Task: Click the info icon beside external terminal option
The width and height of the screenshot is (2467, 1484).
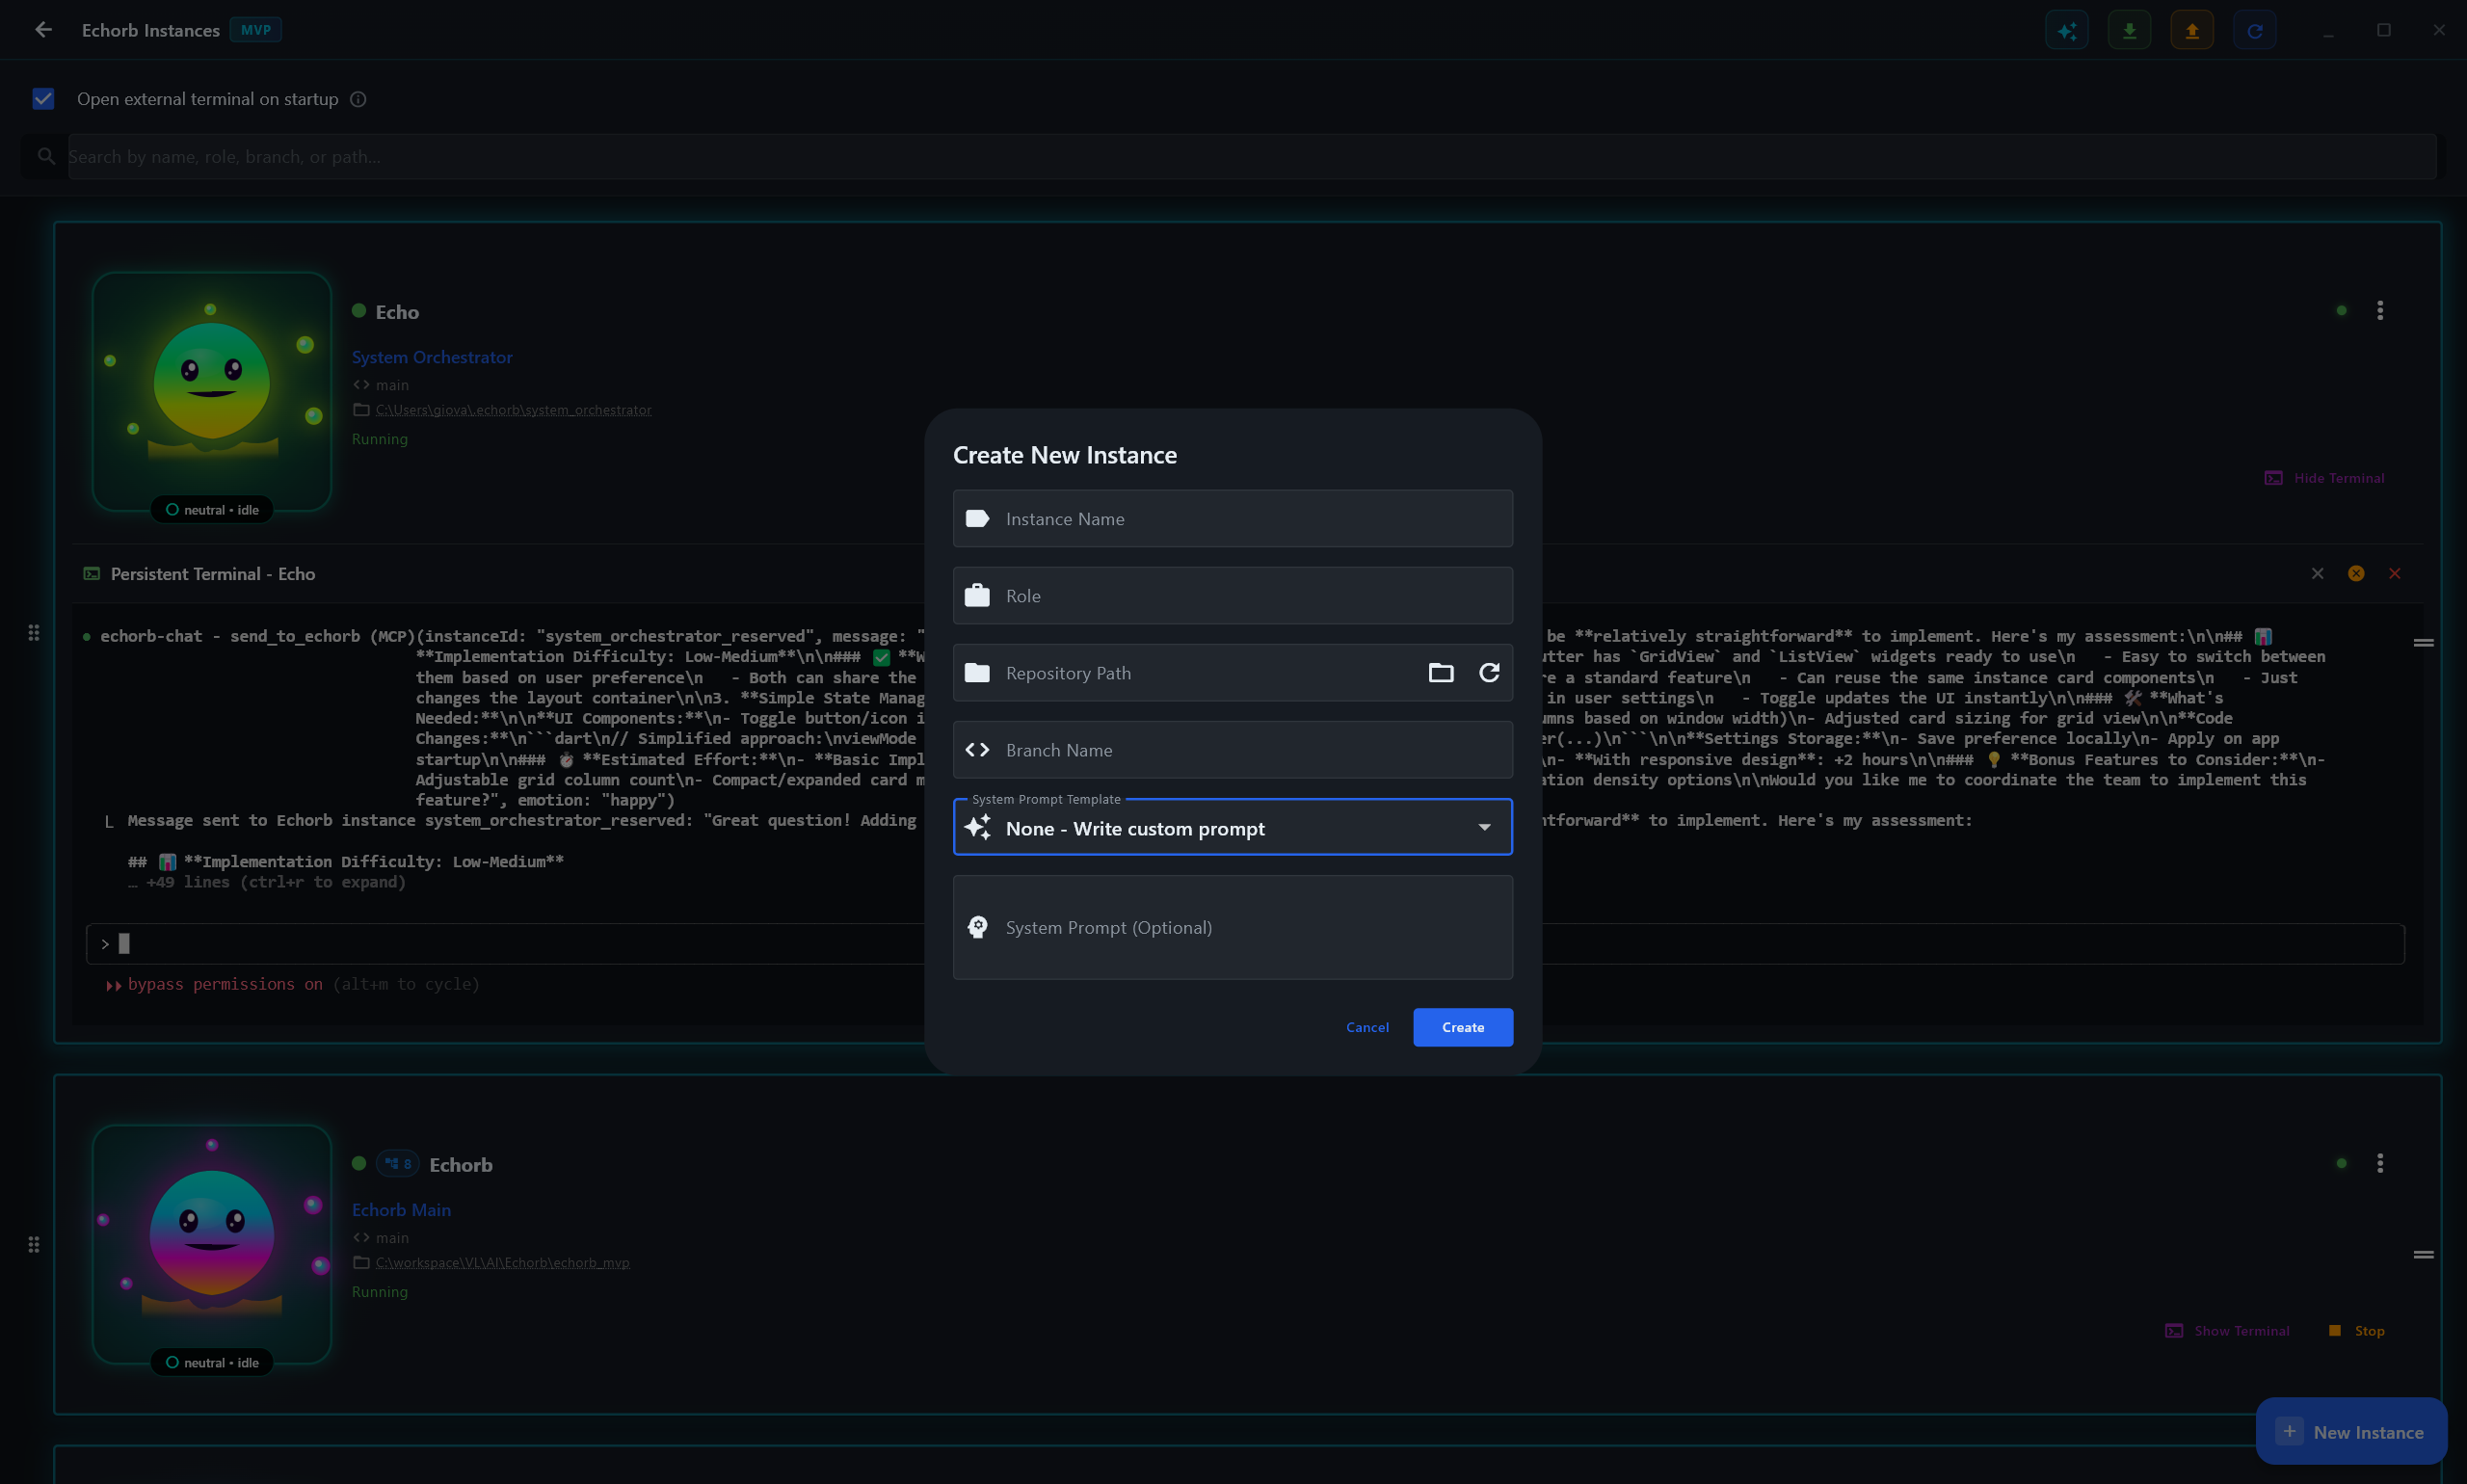Action: click(358, 99)
